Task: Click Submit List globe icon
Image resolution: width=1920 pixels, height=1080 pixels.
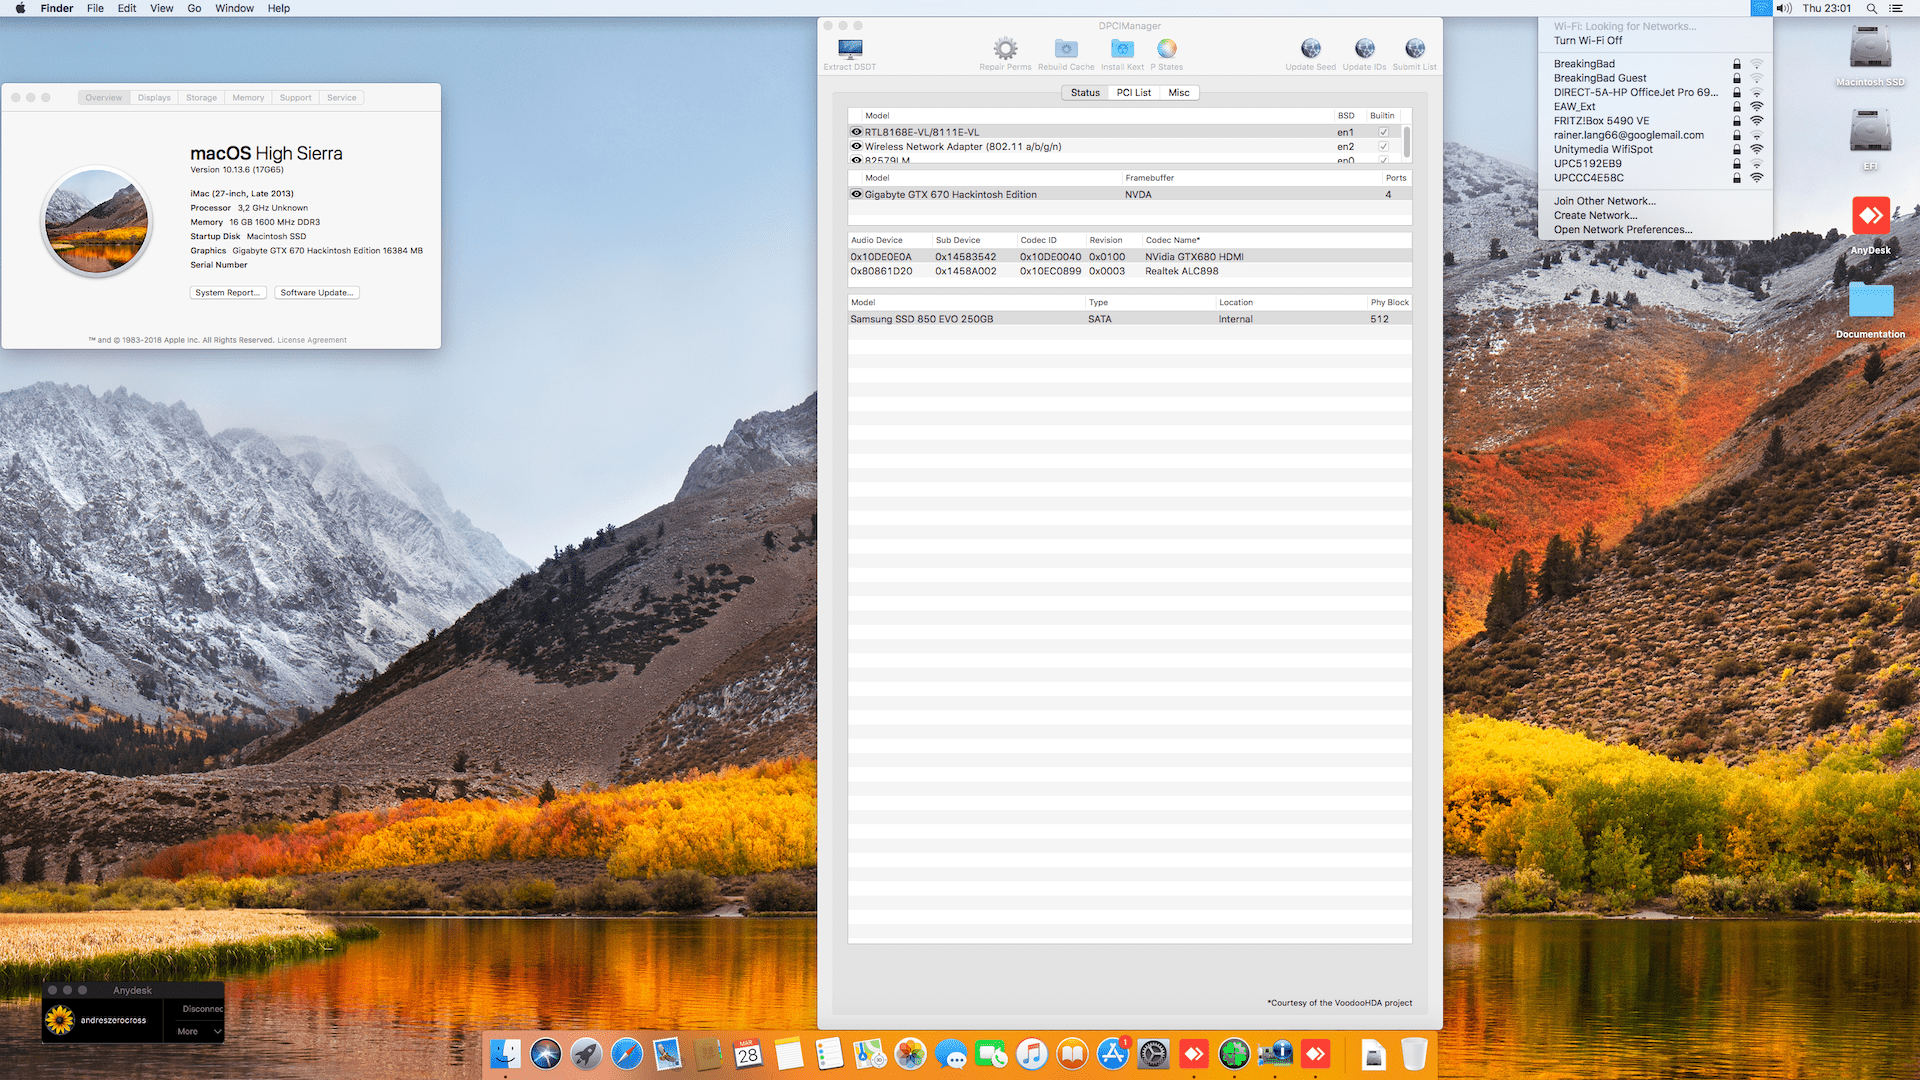Action: (x=1414, y=53)
